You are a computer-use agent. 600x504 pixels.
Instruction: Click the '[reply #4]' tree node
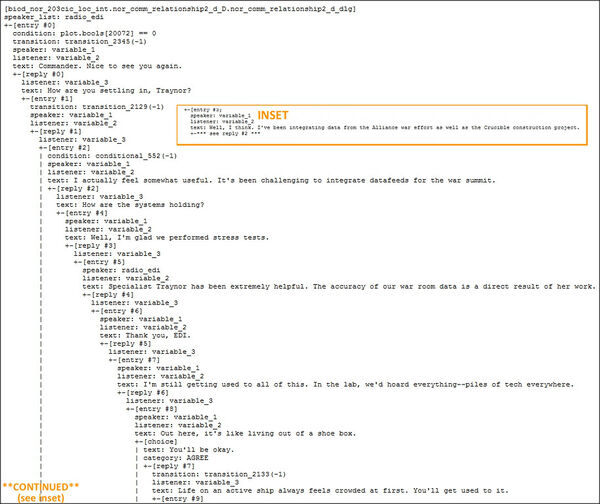[108, 295]
